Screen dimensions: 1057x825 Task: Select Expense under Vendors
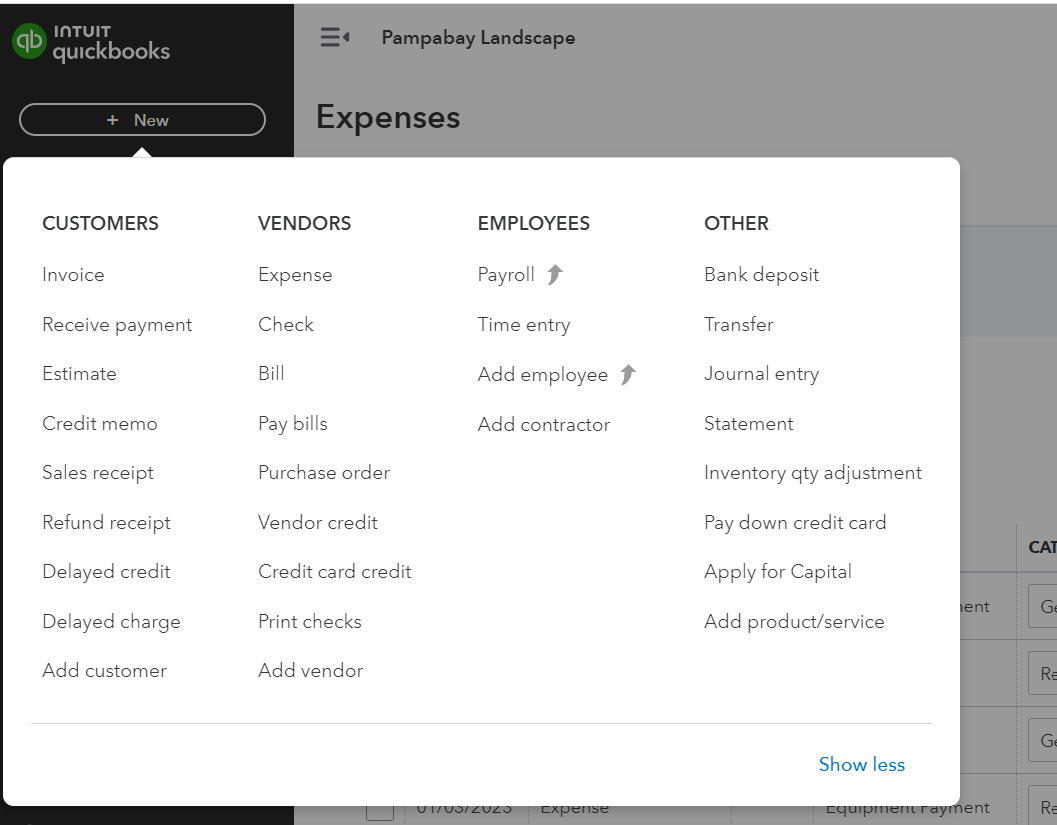click(x=293, y=274)
